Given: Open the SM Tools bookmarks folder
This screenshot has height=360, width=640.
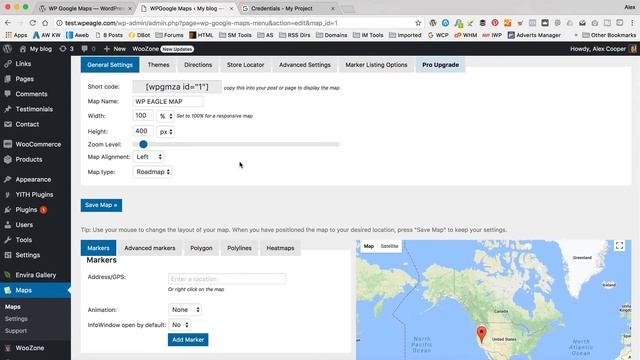Looking at the screenshot, I should coord(235,35).
